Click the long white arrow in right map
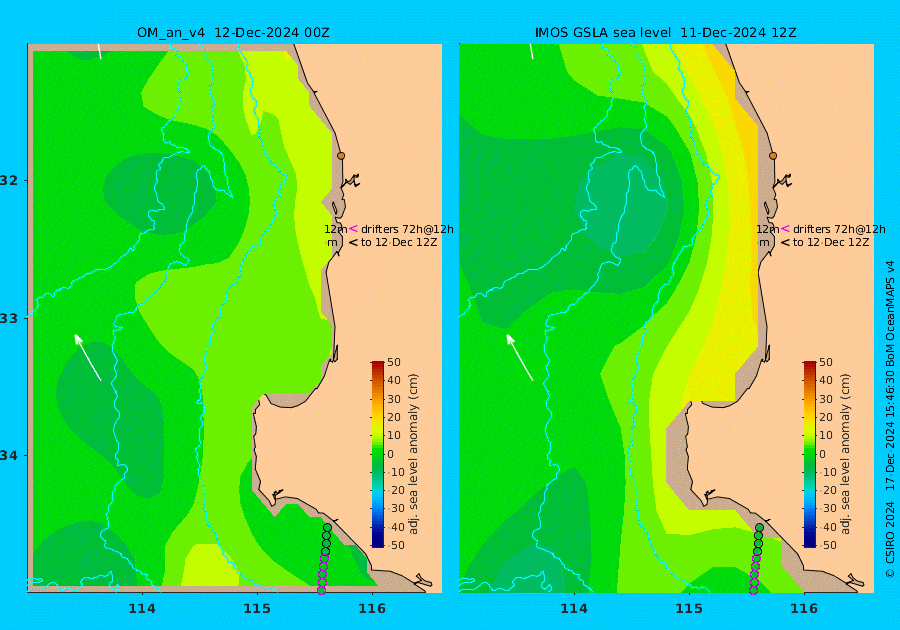The width and height of the screenshot is (900, 630). [x=519, y=357]
